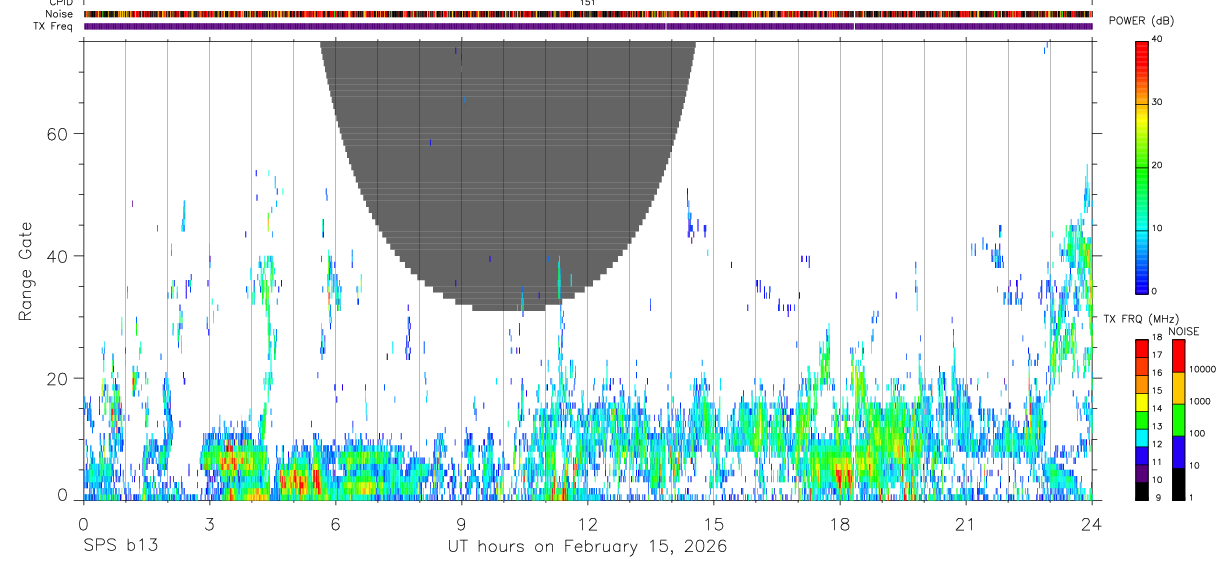This screenshot has width=1228, height=567.
Task: Click the 17 MHz label on TX frequency scale
Action: (1156, 355)
